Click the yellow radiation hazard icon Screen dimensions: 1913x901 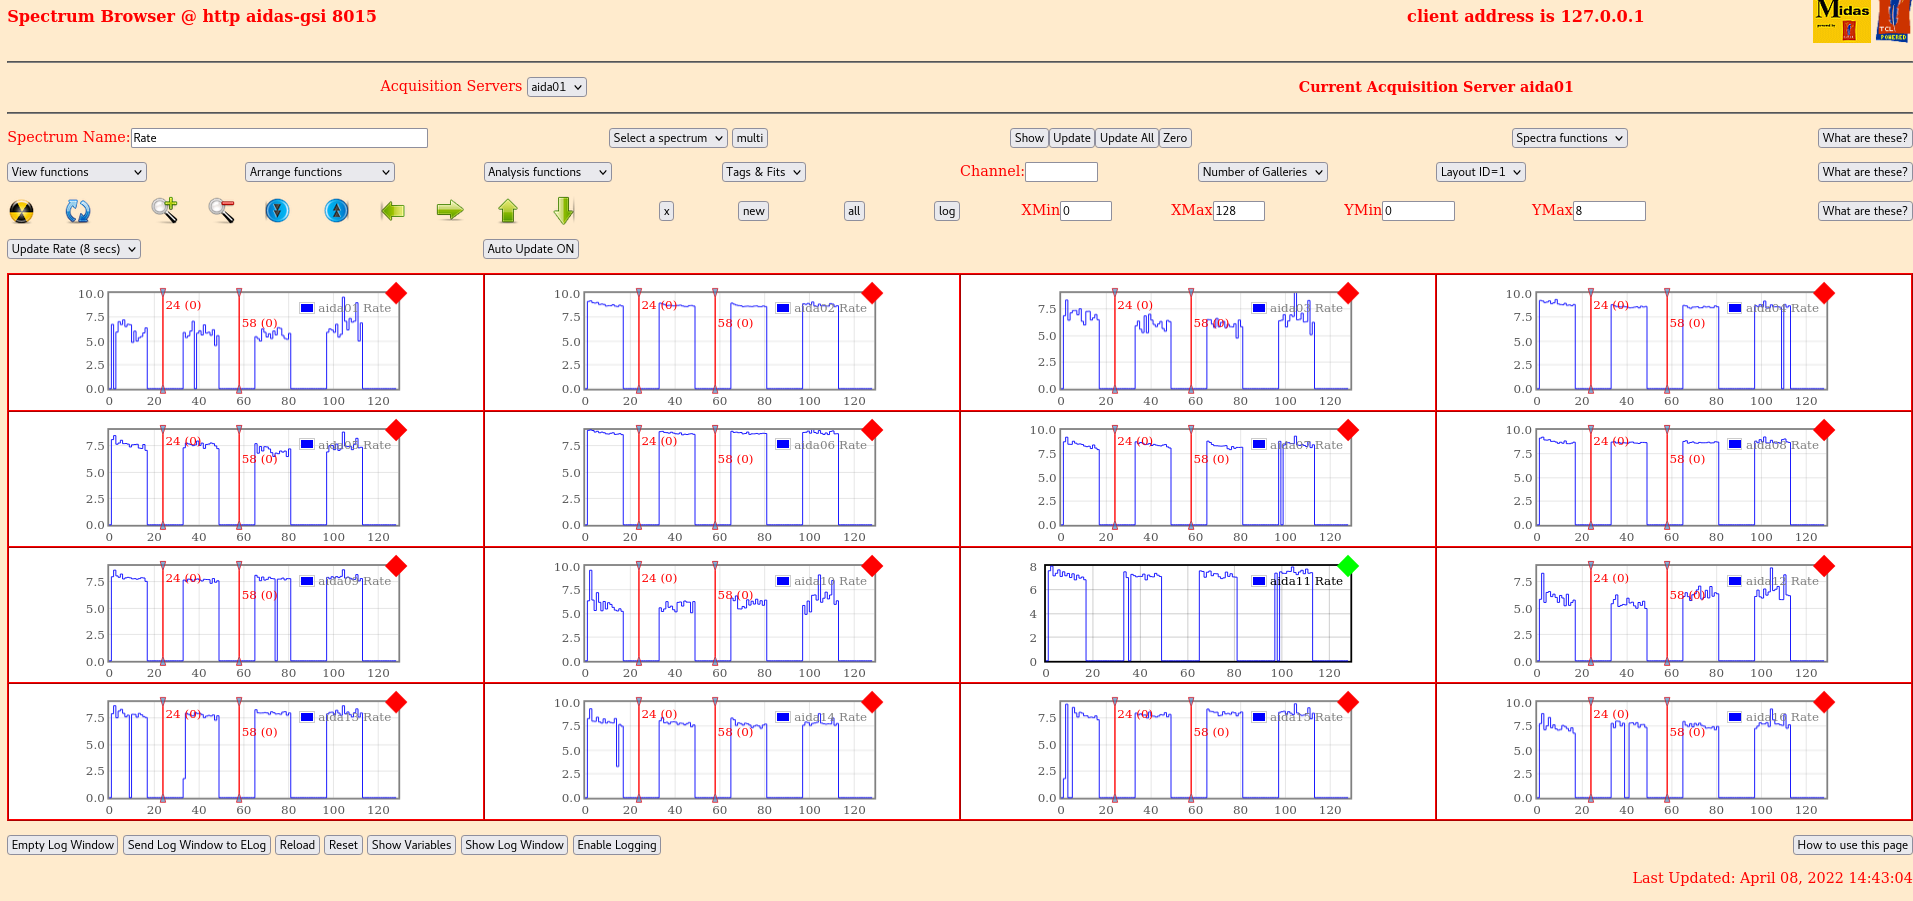pos(21,211)
